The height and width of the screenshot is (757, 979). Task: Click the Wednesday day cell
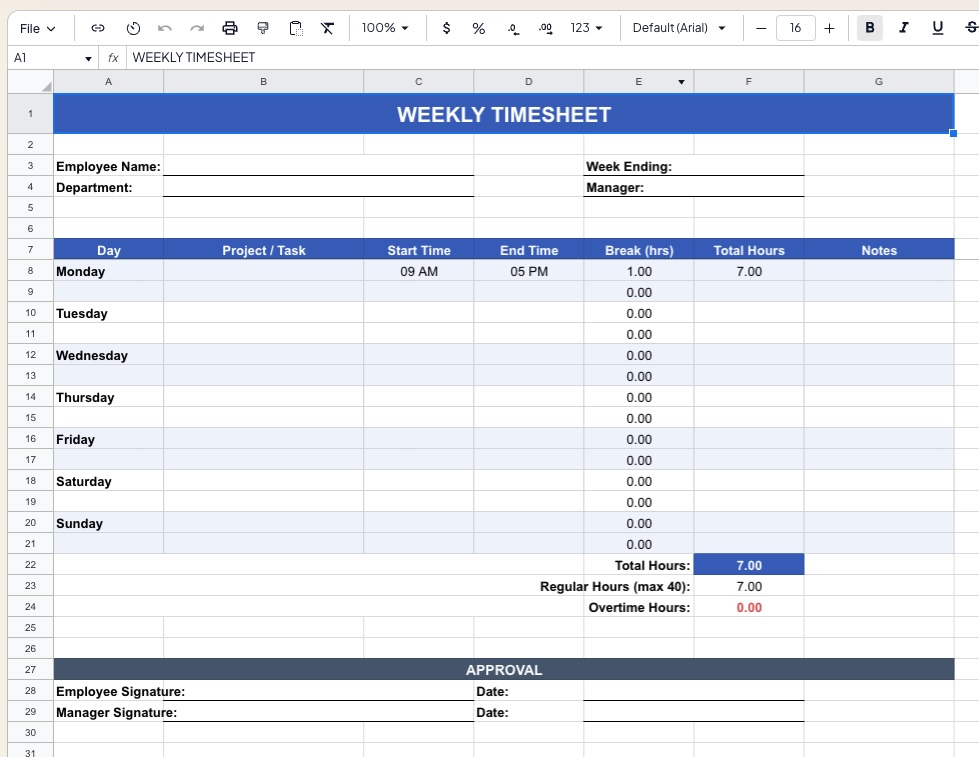point(109,355)
